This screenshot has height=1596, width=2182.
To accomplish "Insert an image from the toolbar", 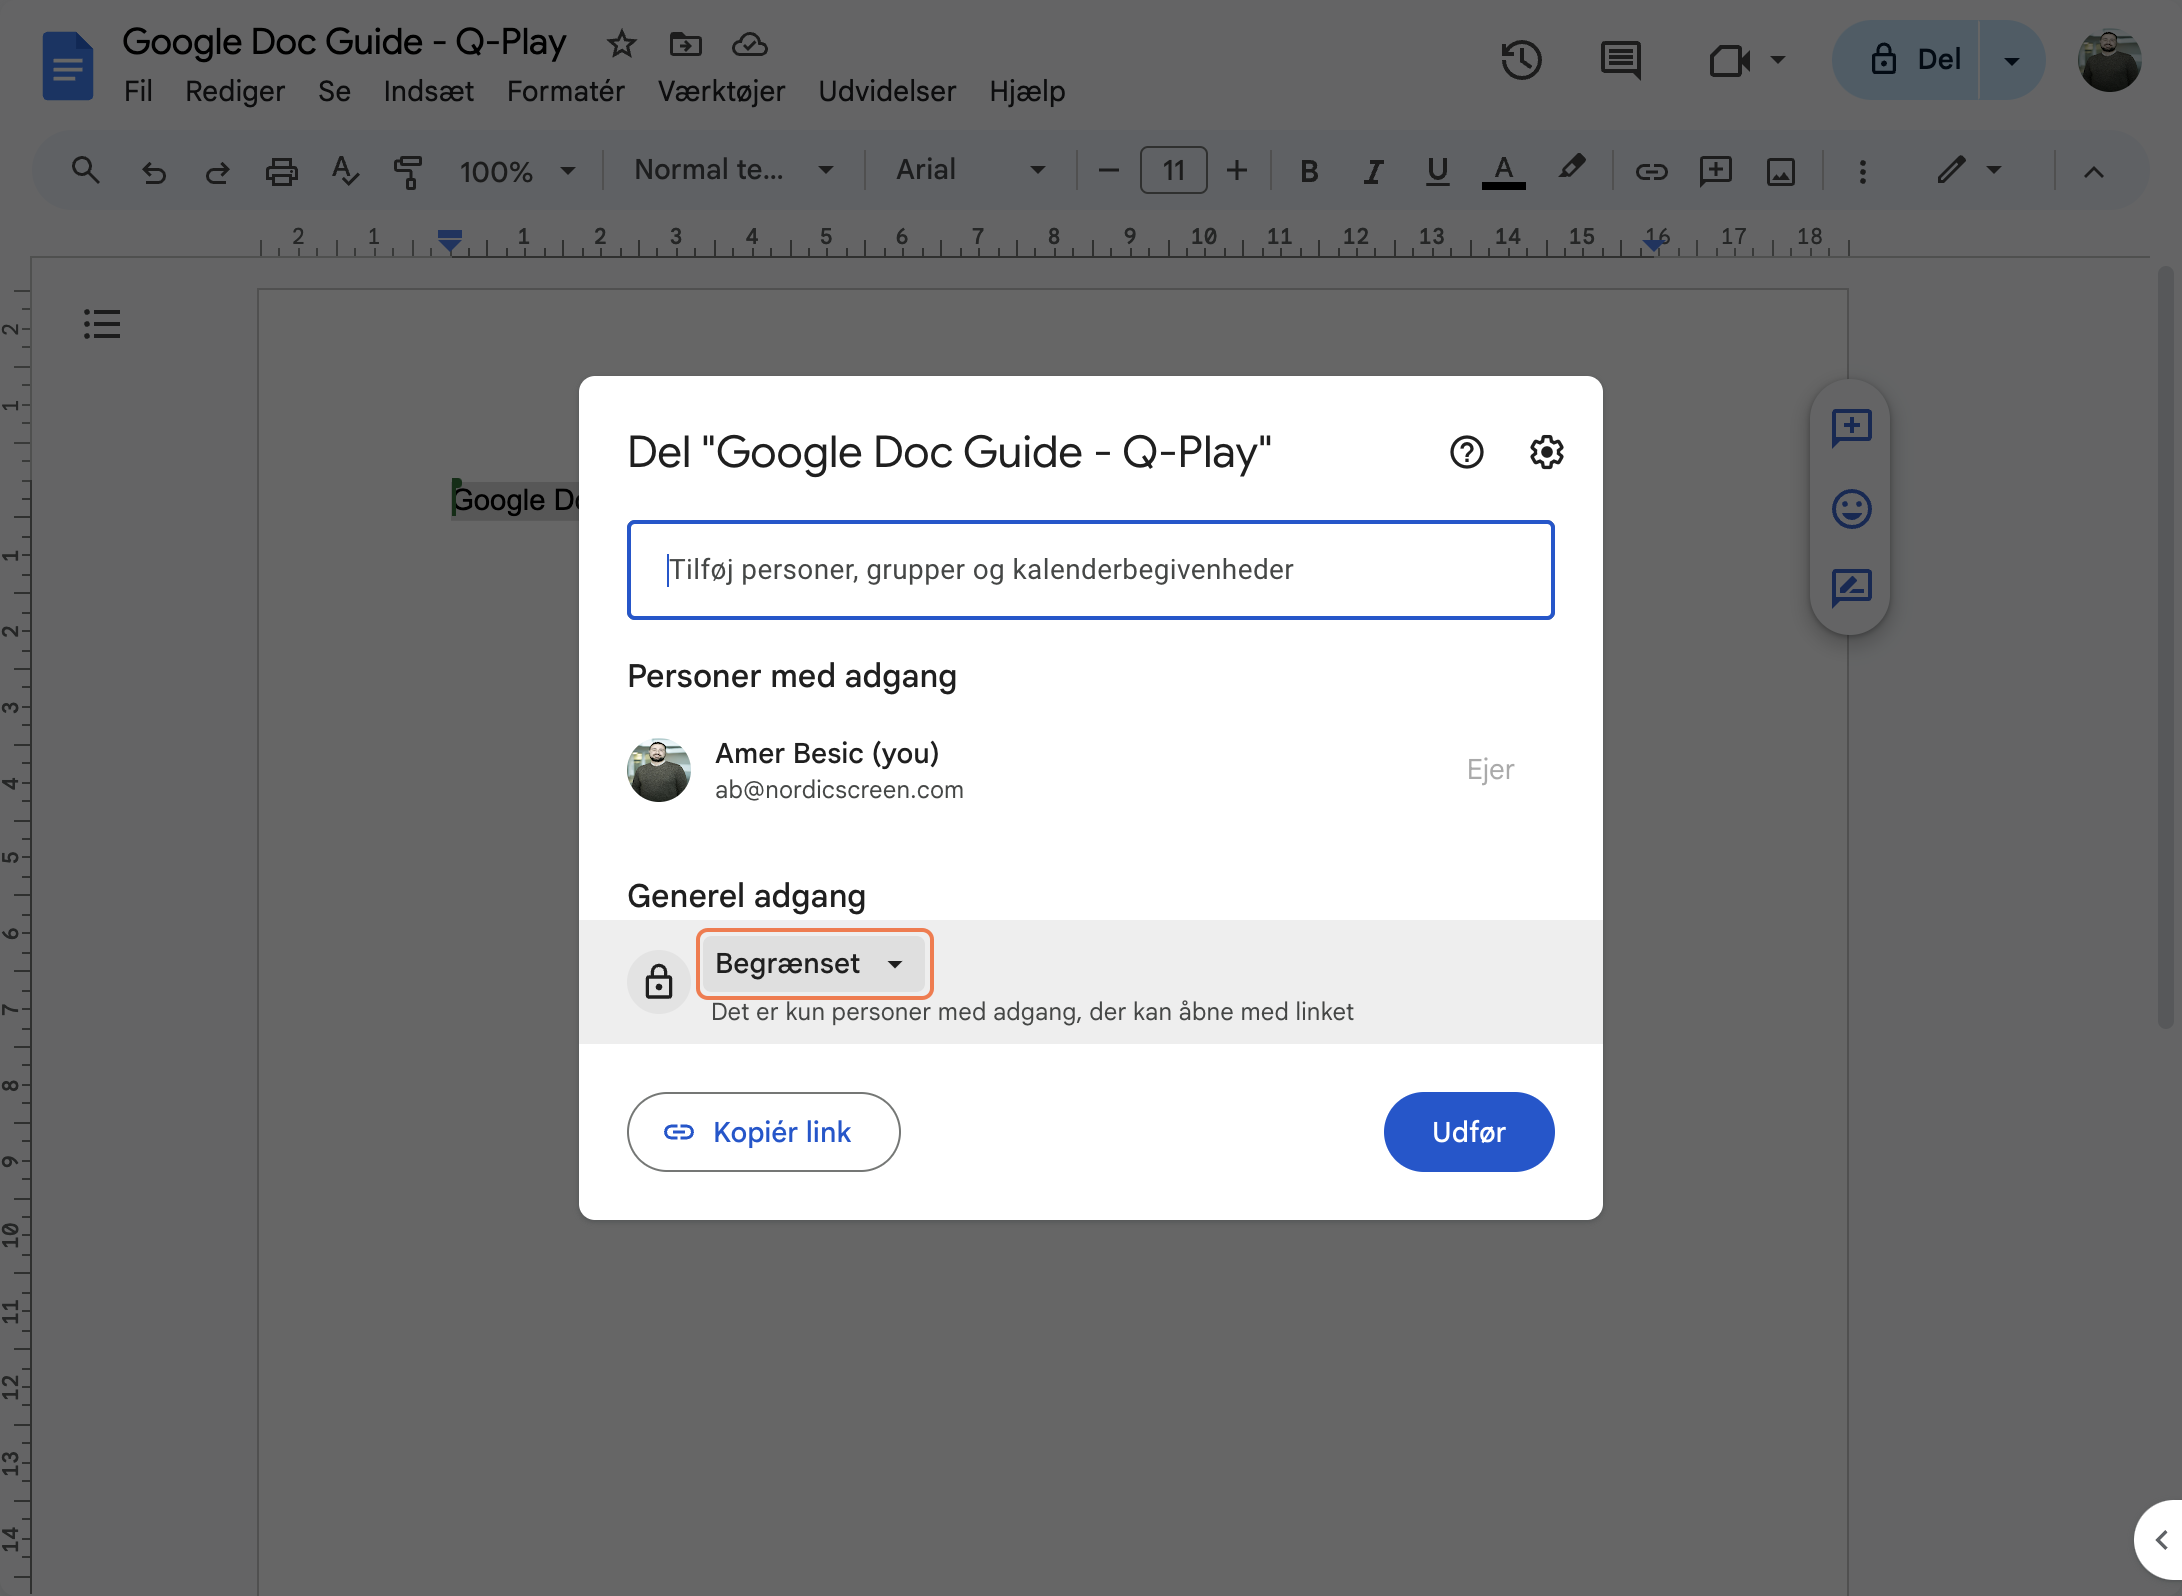I will (x=1781, y=172).
